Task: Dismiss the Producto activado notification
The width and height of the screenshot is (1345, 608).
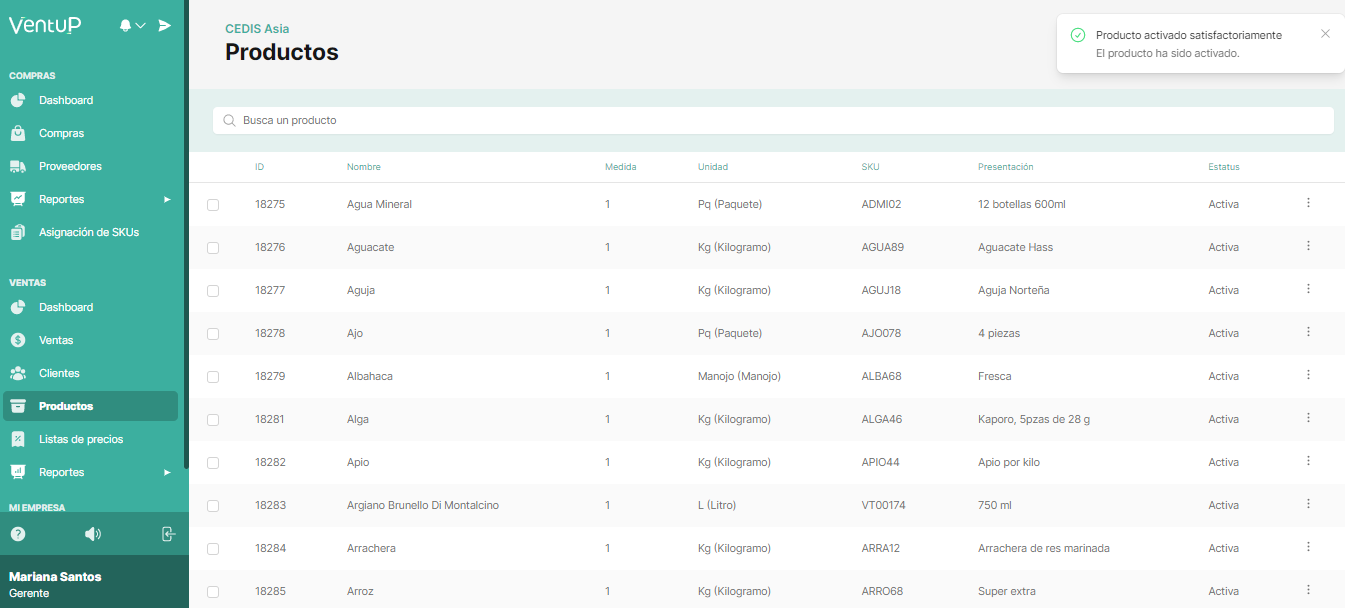Action: click(1325, 34)
